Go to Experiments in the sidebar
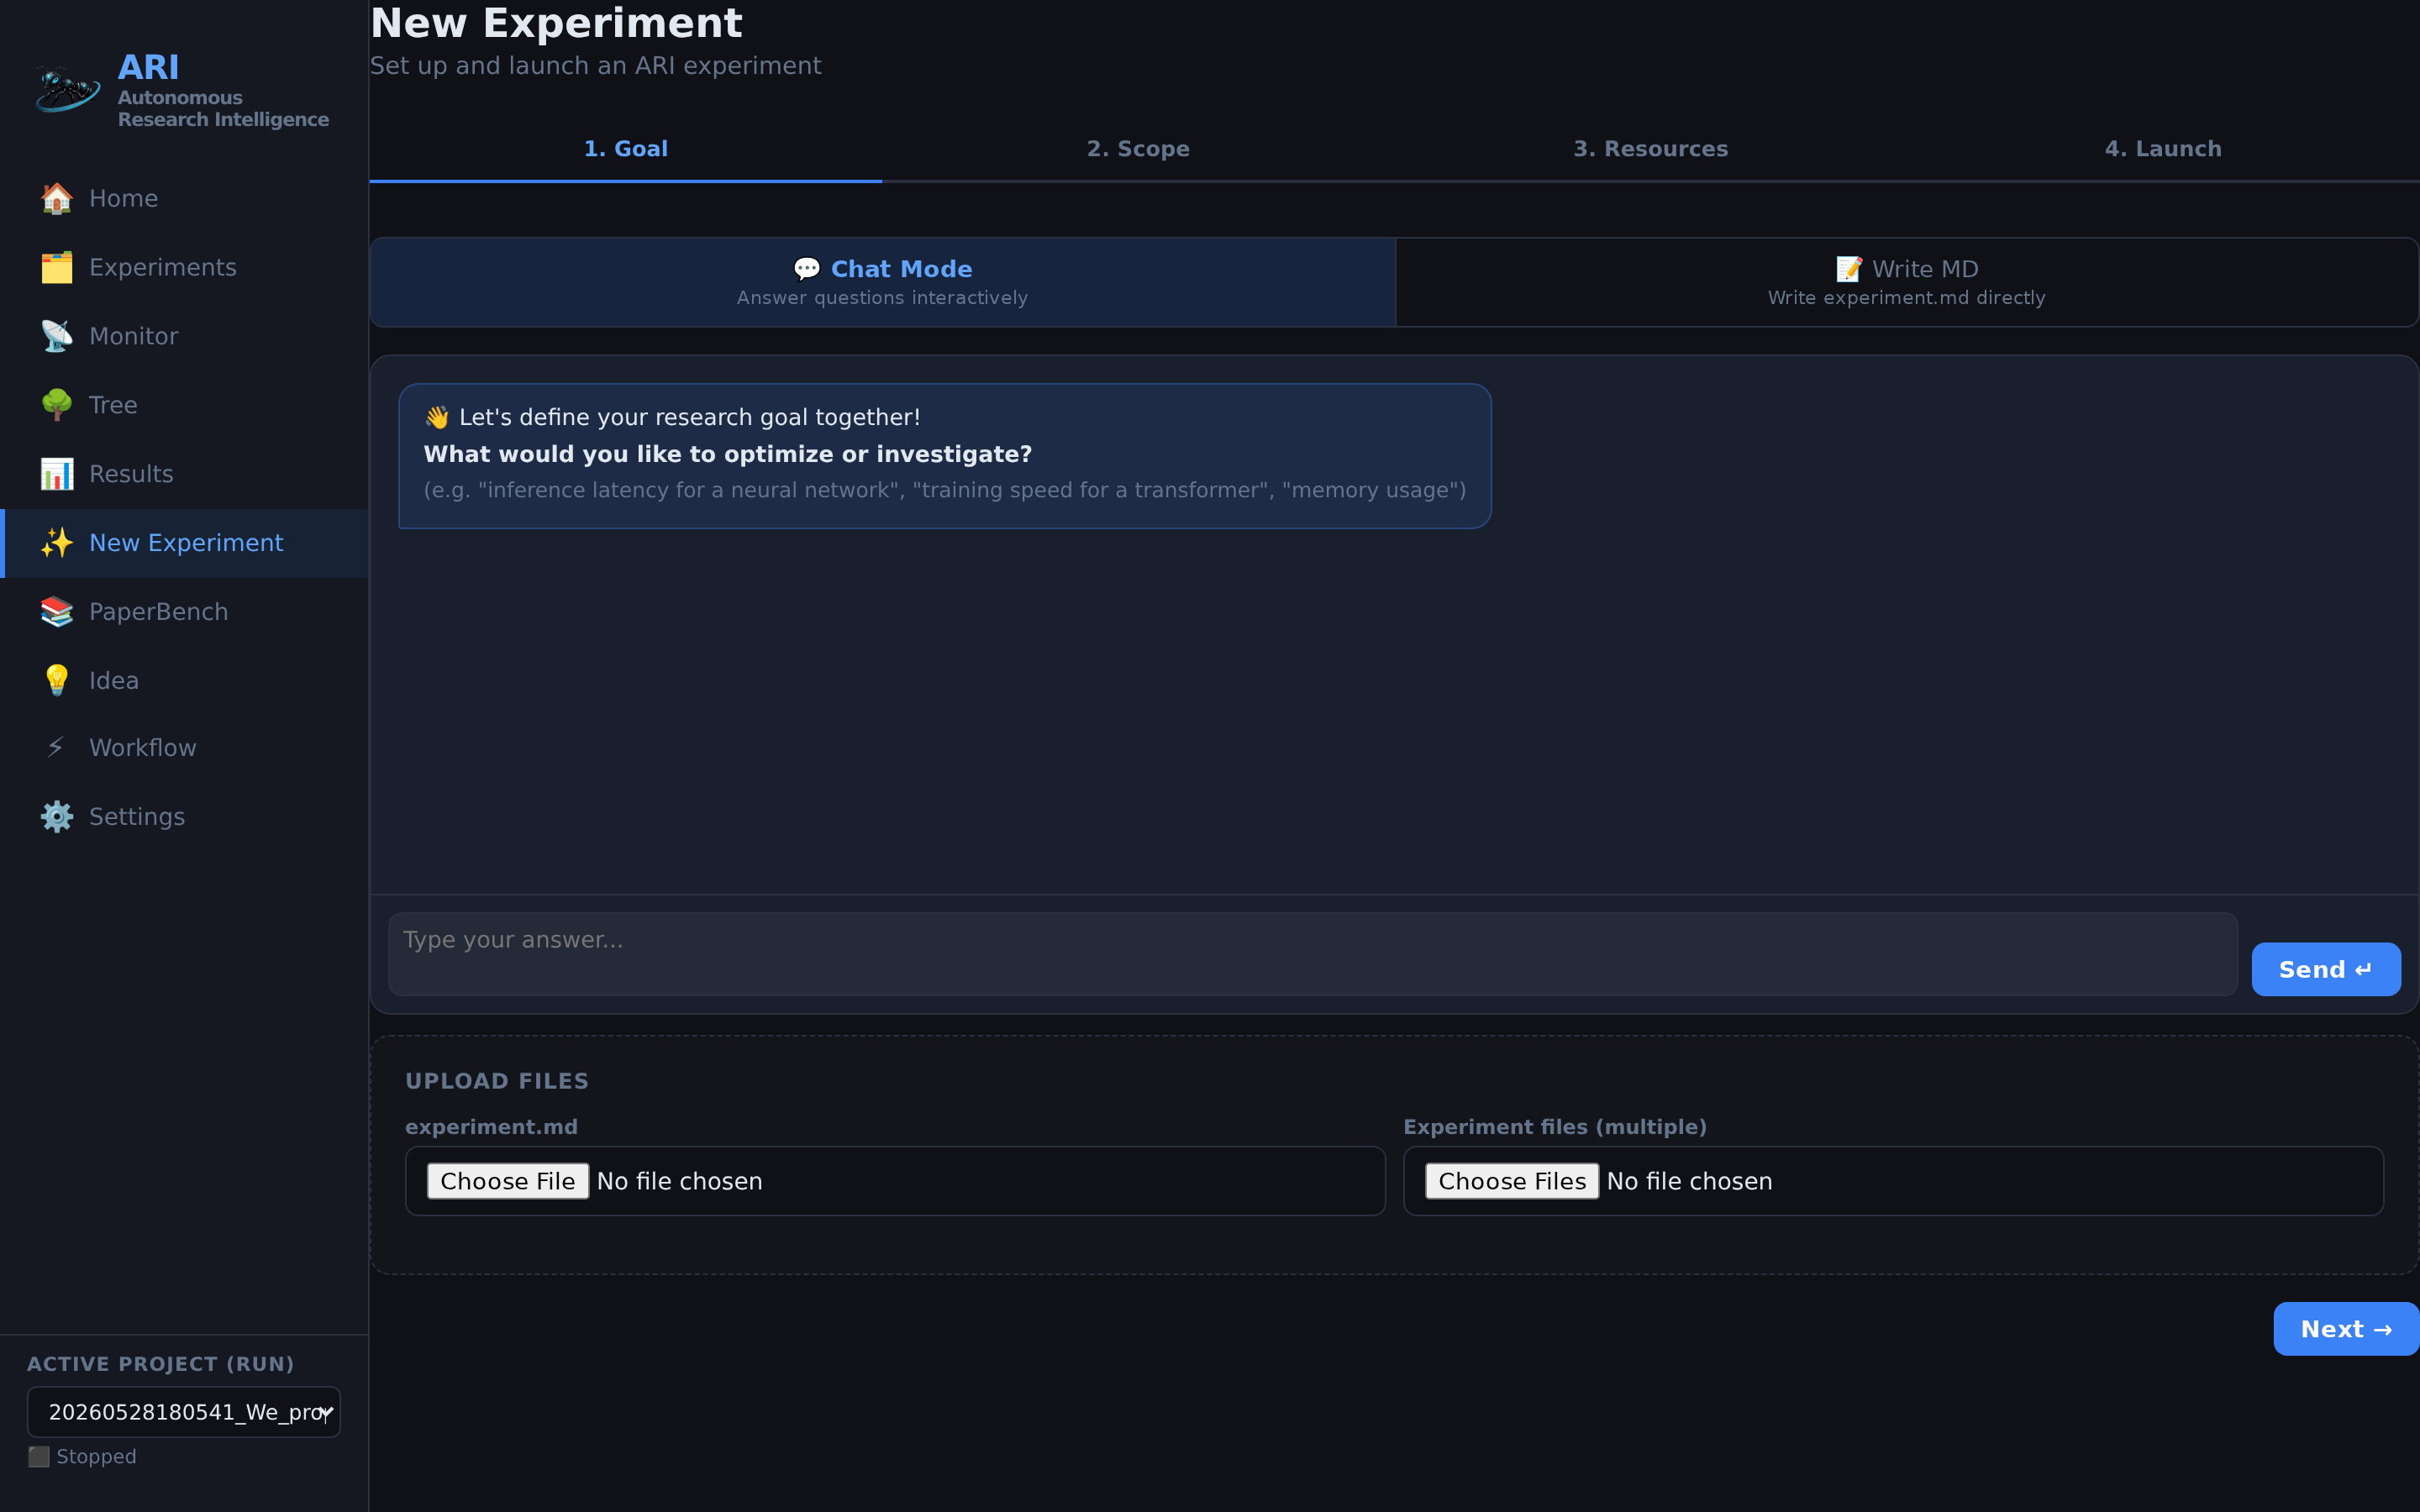The width and height of the screenshot is (2420, 1512). coord(185,268)
